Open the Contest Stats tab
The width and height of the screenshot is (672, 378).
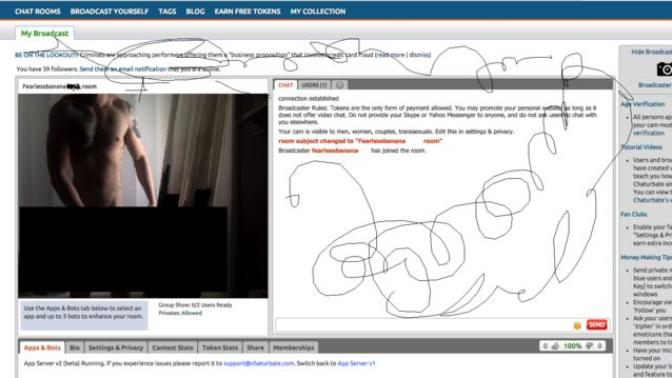point(173,348)
